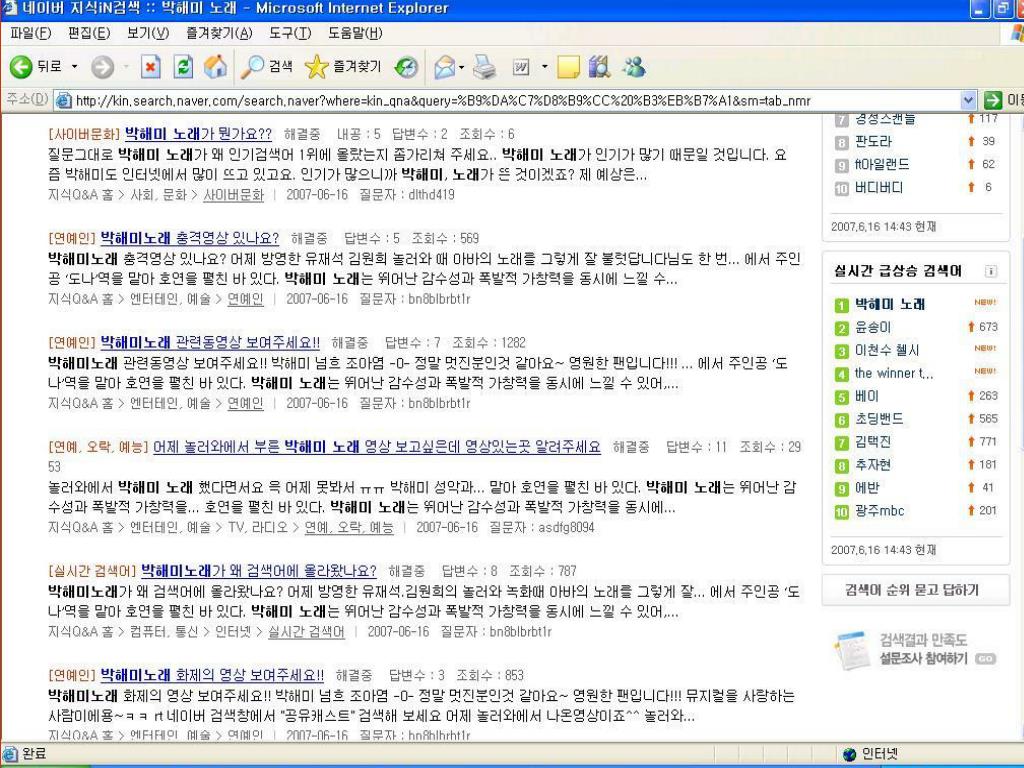Click the 실시간 검색어 category breadcrumb link
Image resolution: width=1024 pixels, height=768 pixels.
click(306, 632)
